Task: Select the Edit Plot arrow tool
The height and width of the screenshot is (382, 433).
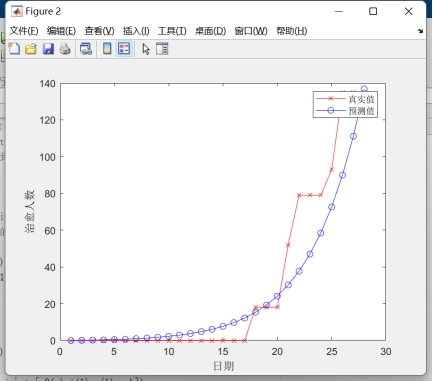Action: click(146, 49)
